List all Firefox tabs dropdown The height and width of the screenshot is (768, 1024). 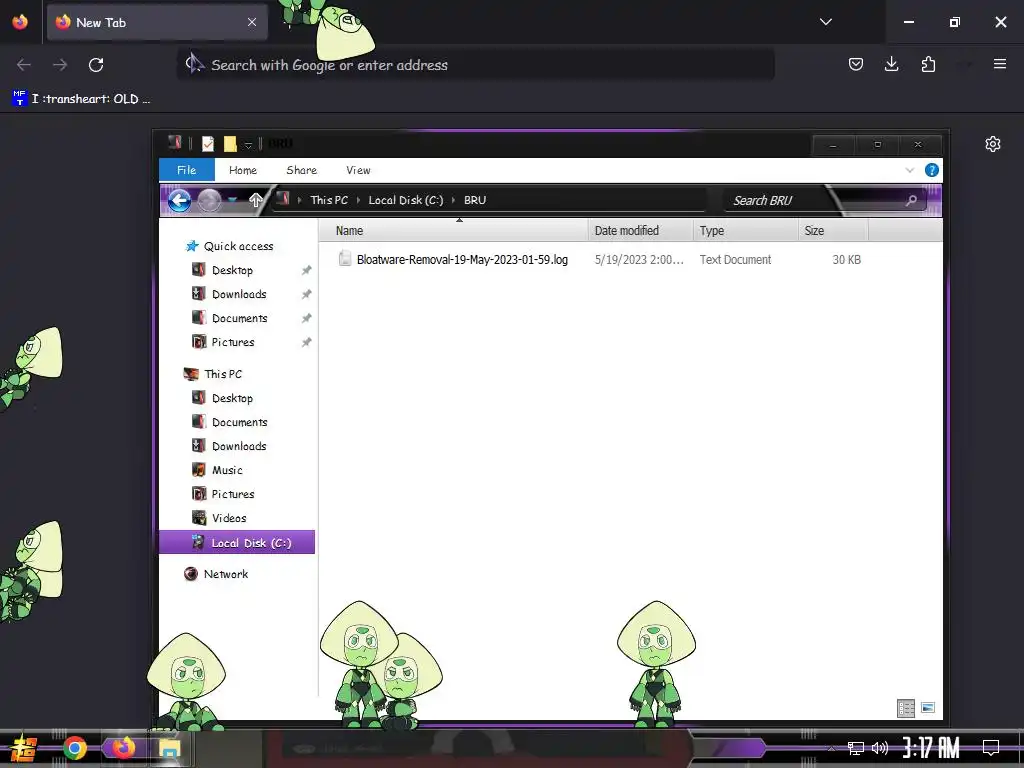pyautogui.click(x=825, y=22)
